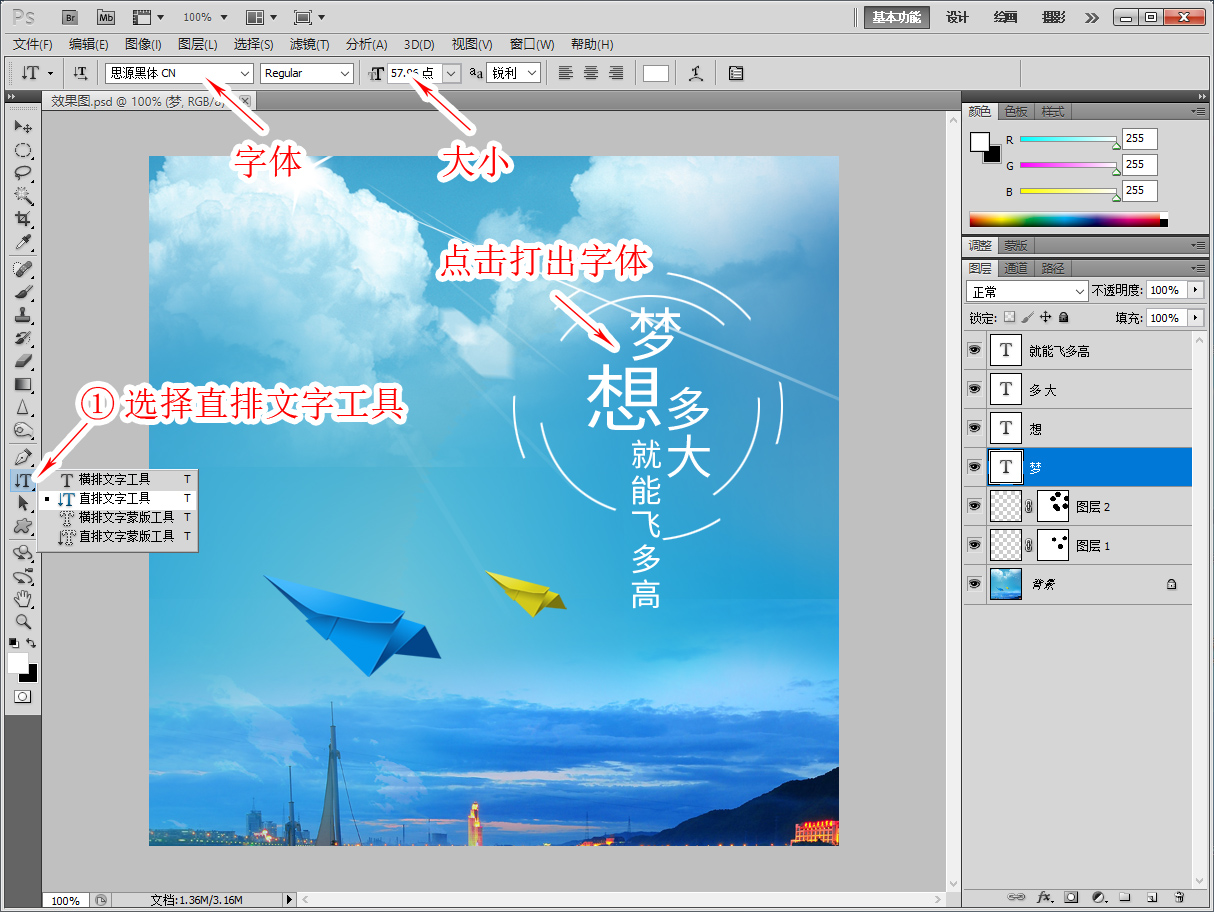This screenshot has height=912, width=1214.
Task: Launch Adobe Bridge from Br icon
Action: 70,17
